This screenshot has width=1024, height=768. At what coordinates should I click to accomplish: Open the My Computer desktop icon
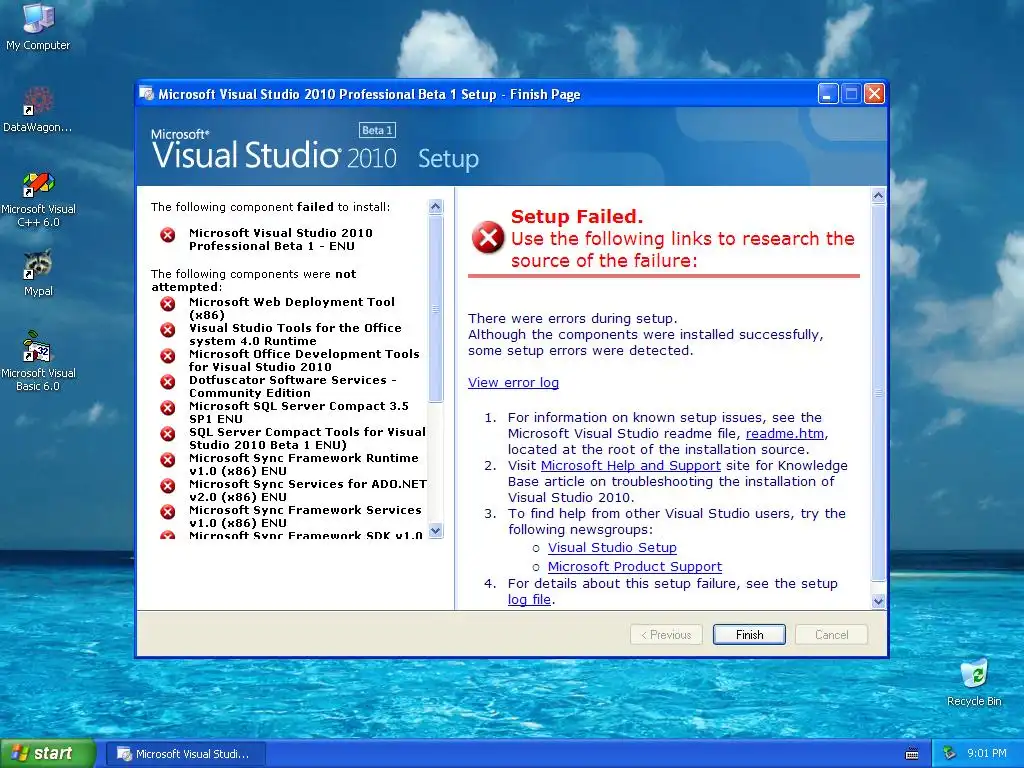click(38, 26)
